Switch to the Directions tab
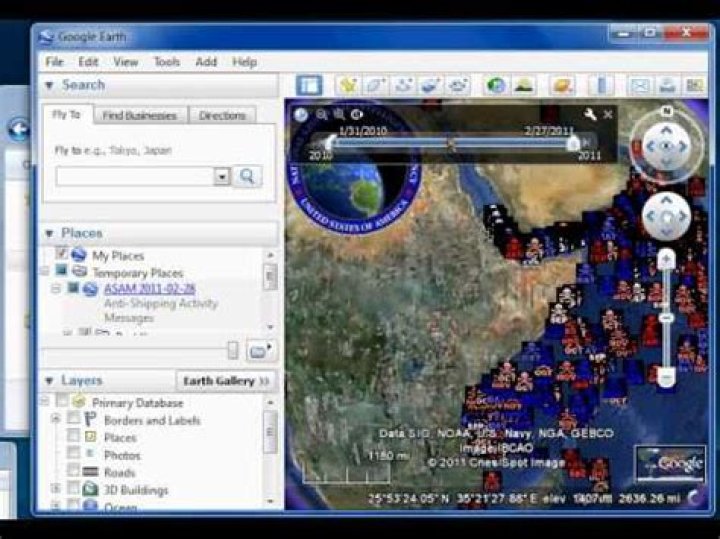Viewport: 720px width, 539px height. coord(222,115)
